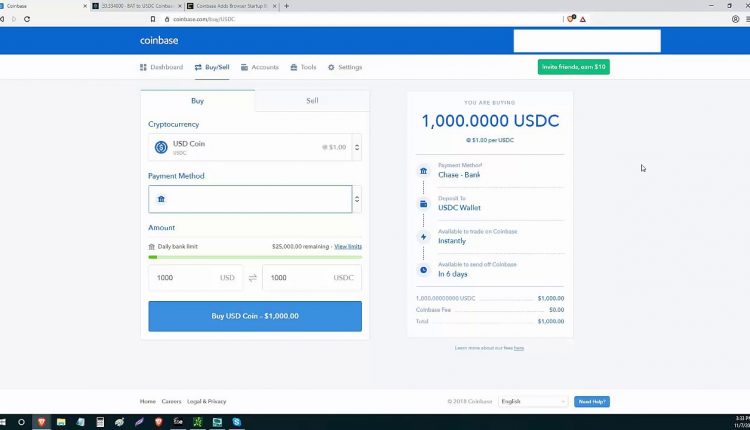
Task: Open the Tools nav item
Action: pos(303,67)
